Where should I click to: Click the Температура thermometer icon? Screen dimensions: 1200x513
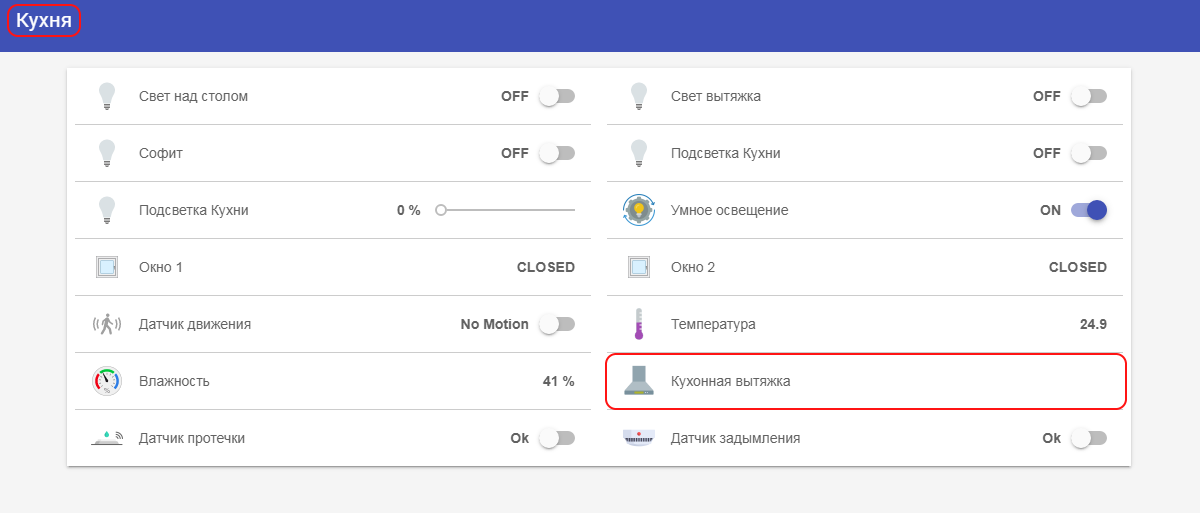(x=638, y=324)
